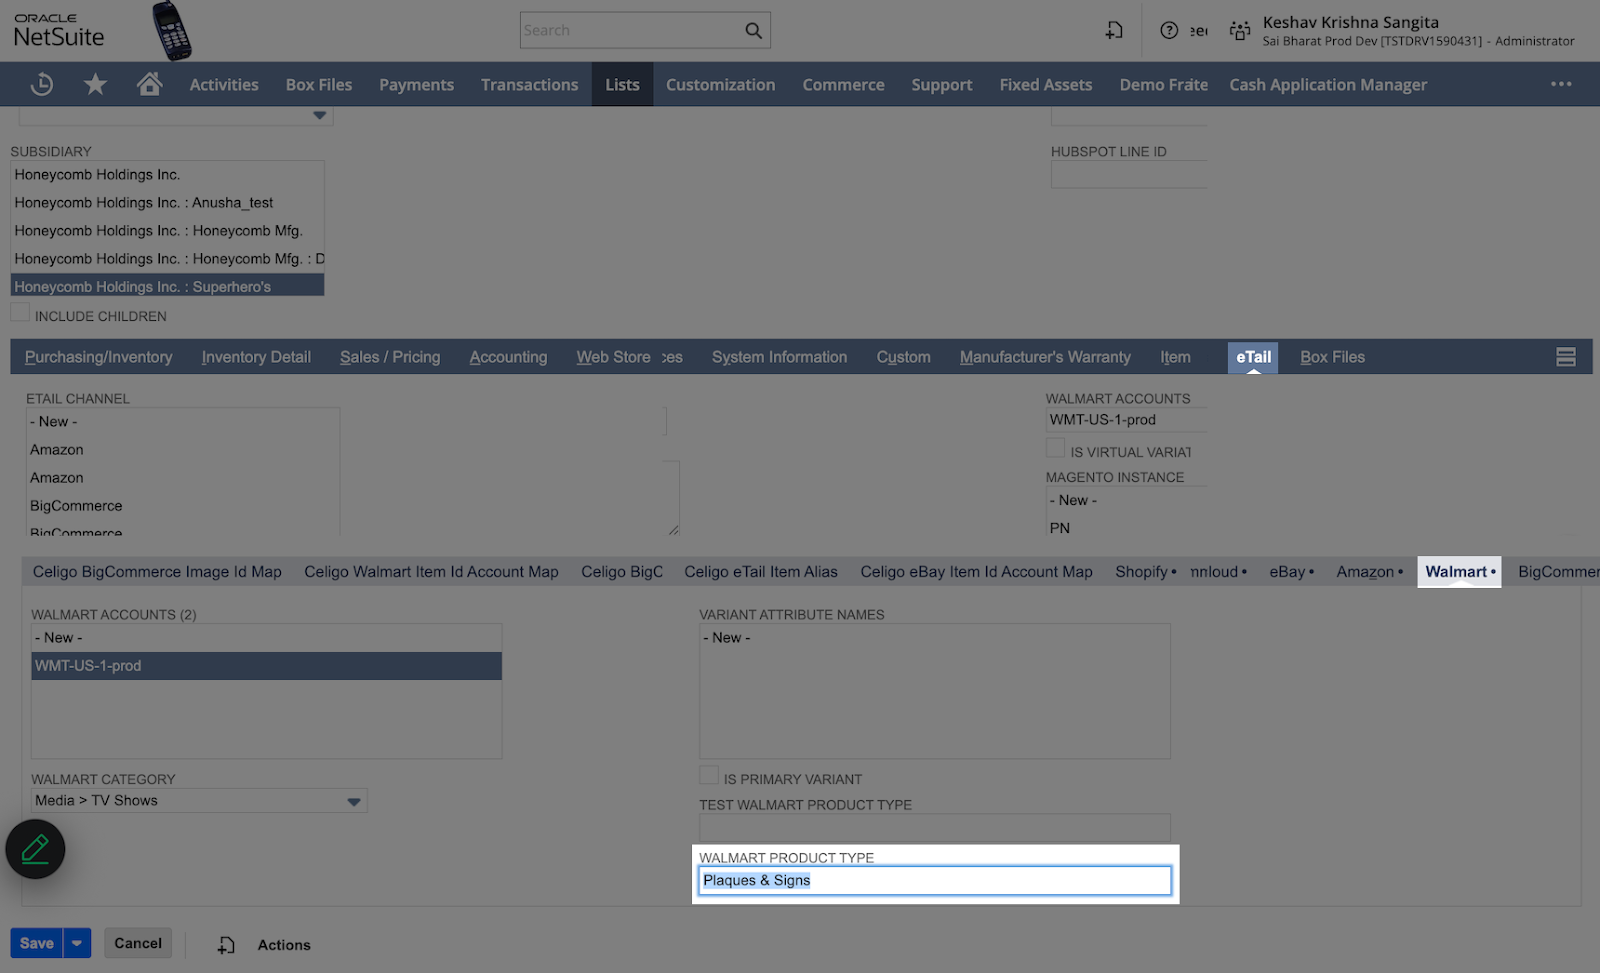The image size is (1600, 973).
Task: Switch to the System Information tab
Action: pos(779,357)
